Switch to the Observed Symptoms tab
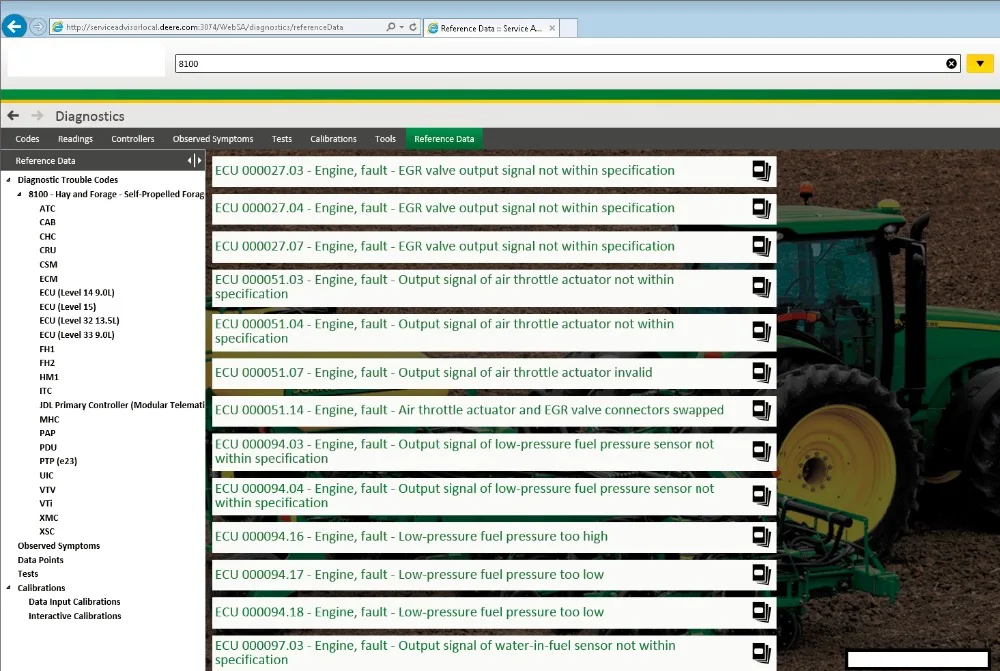 (x=212, y=138)
